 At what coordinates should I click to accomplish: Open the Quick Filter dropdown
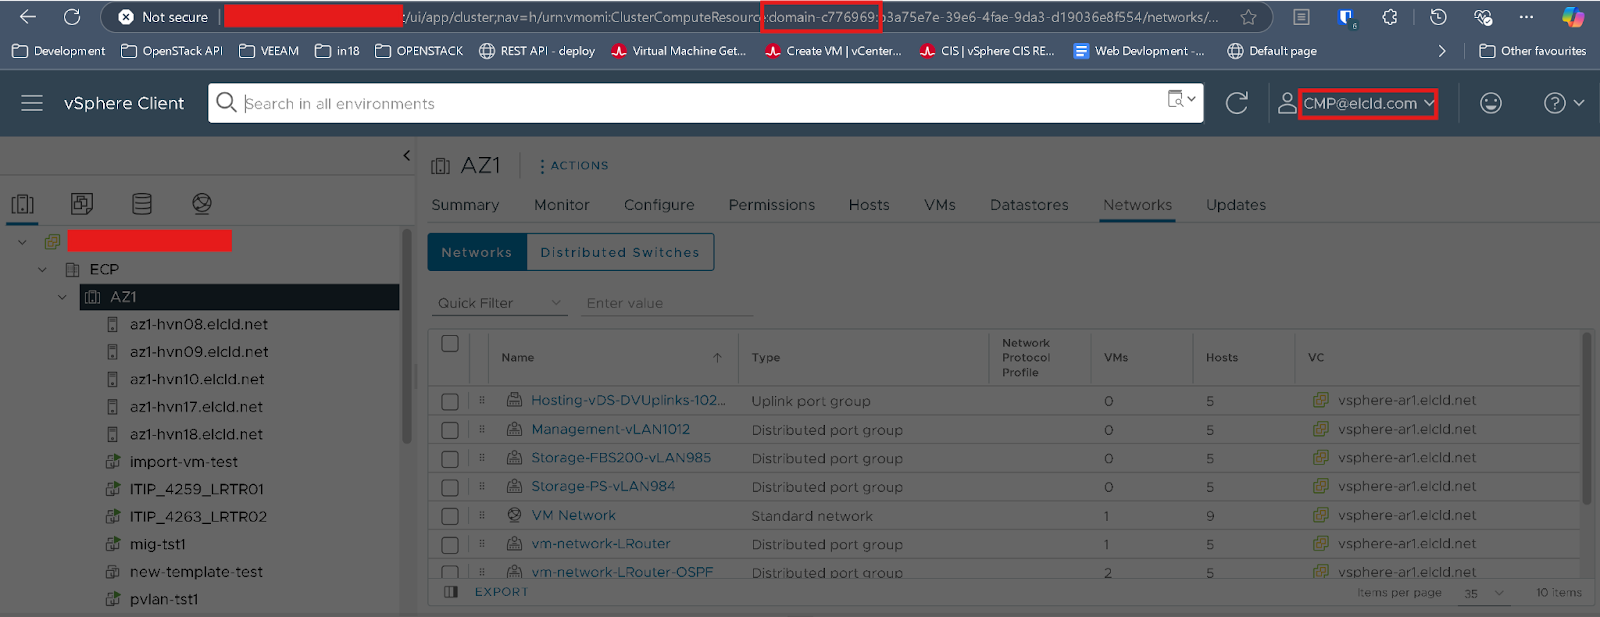(499, 303)
